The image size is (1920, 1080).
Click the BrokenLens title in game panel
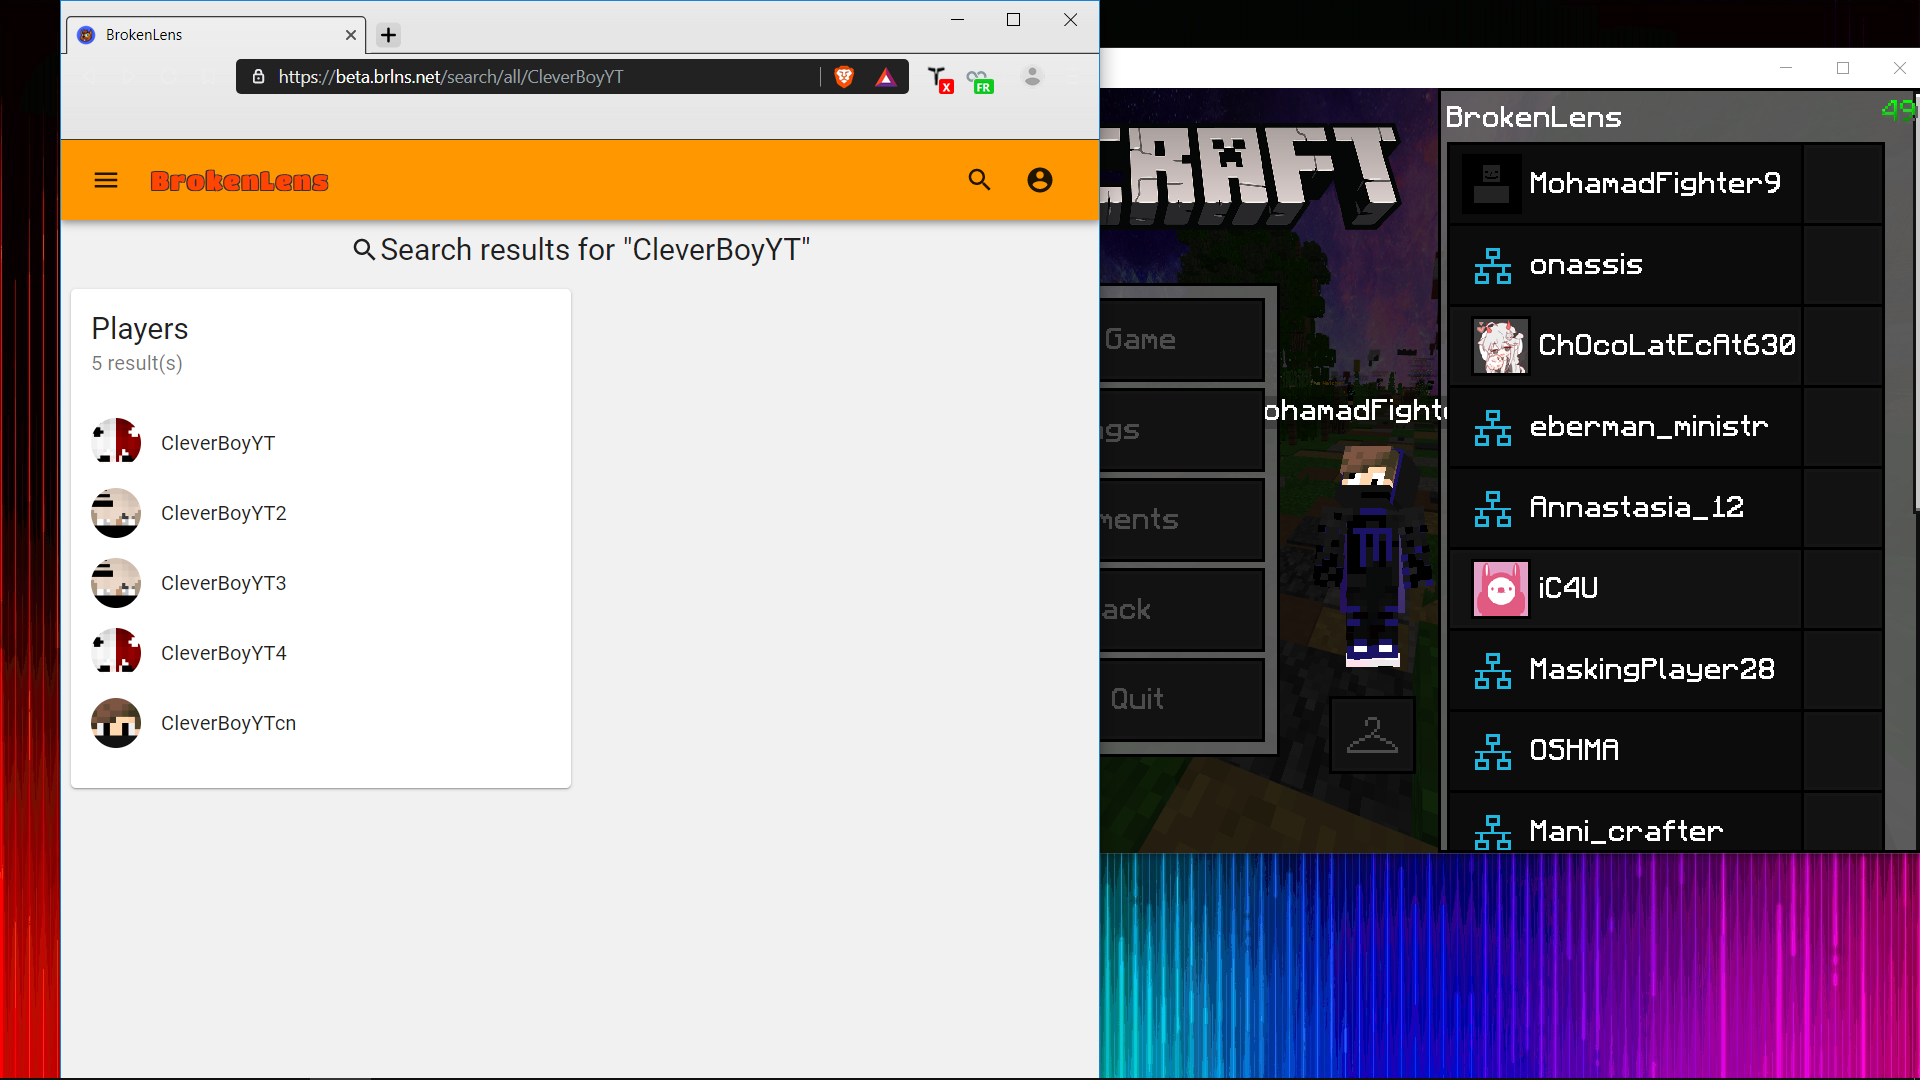pos(1533,117)
